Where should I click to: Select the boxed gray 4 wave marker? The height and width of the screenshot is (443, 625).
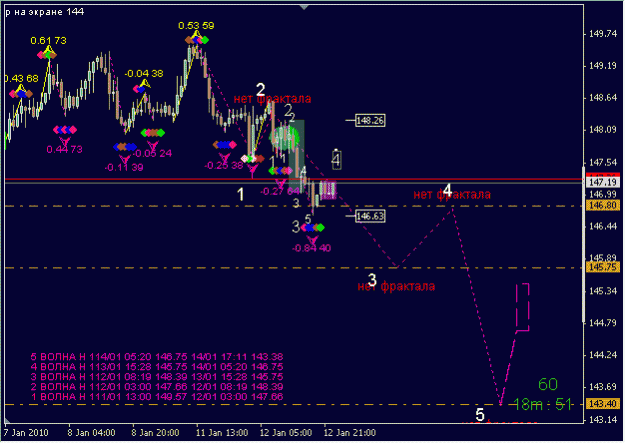point(336,159)
